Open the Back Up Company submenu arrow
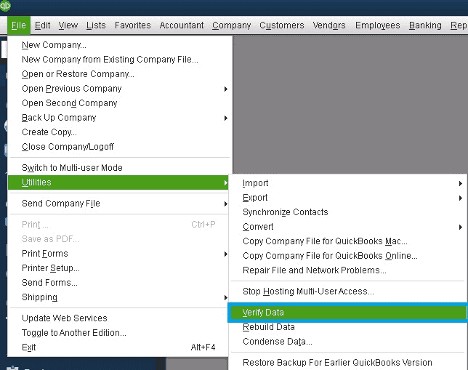This screenshot has width=468, height=370. click(226, 118)
